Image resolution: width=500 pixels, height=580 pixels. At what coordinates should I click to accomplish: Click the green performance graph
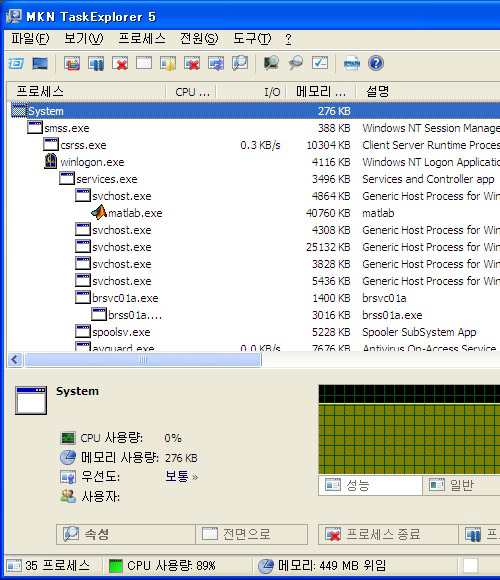[409, 429]
